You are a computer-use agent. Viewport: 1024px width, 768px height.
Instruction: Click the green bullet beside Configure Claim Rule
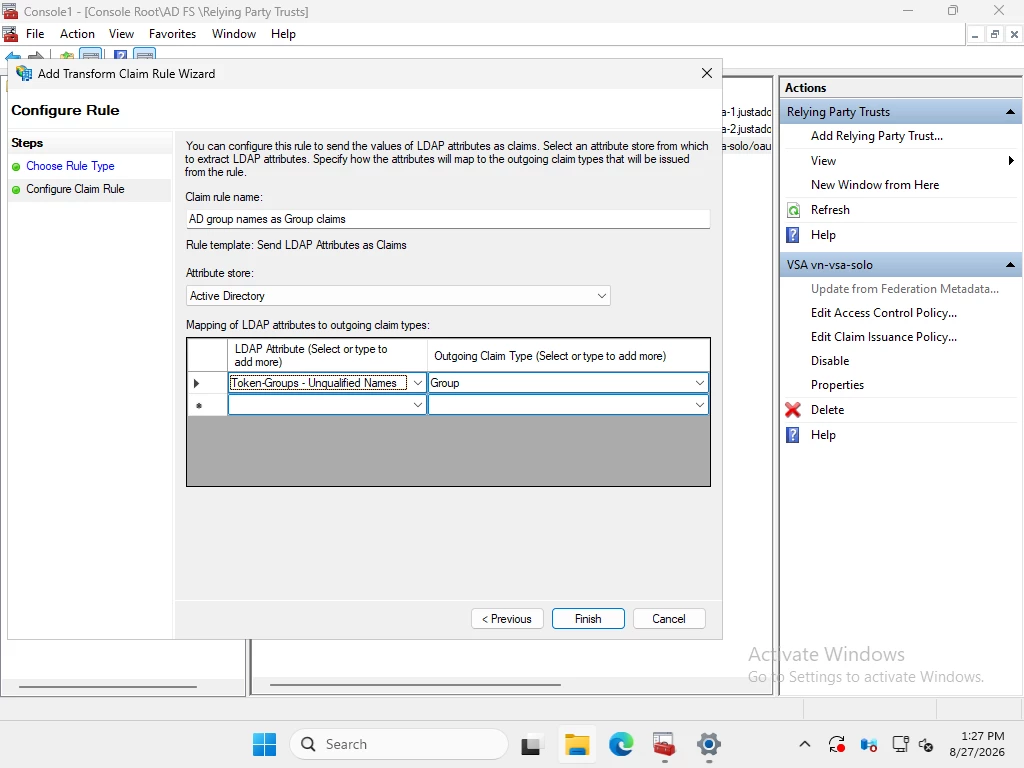click(16, 189)
